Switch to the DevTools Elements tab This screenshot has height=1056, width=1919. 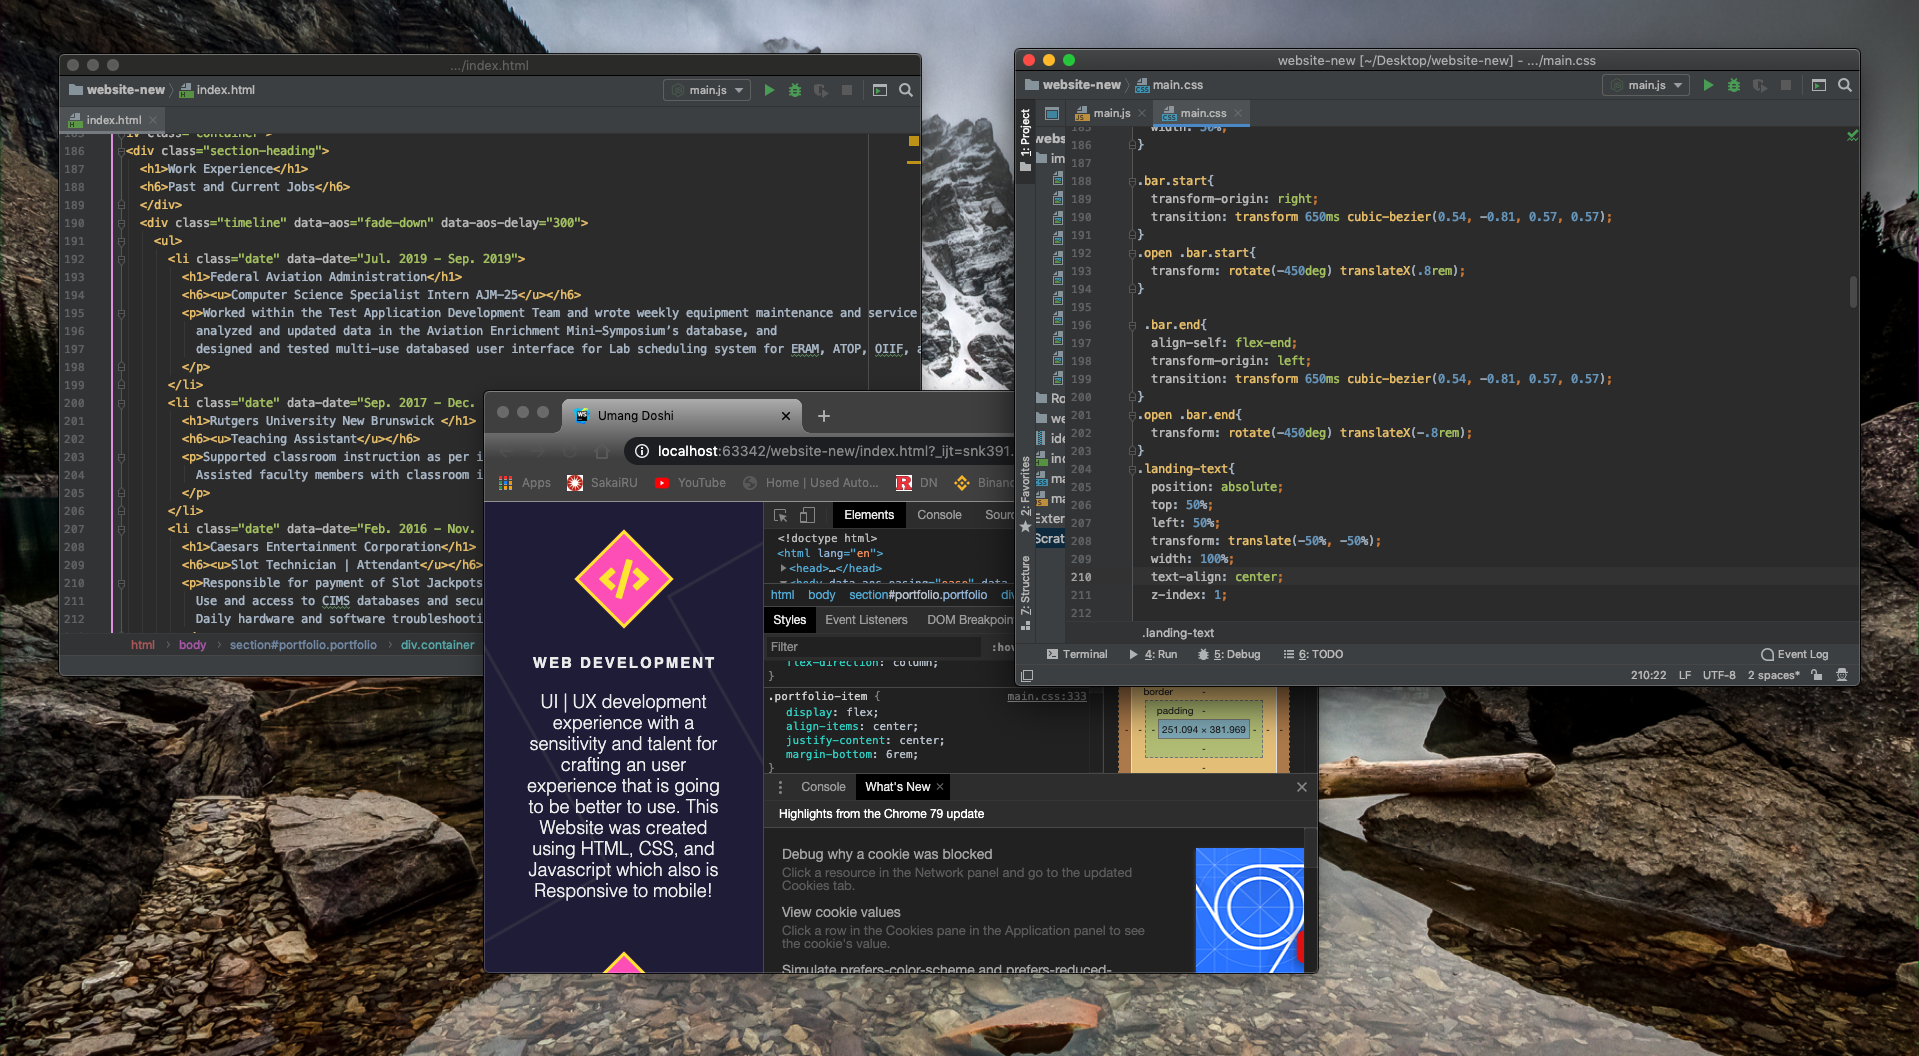[869, 515]
